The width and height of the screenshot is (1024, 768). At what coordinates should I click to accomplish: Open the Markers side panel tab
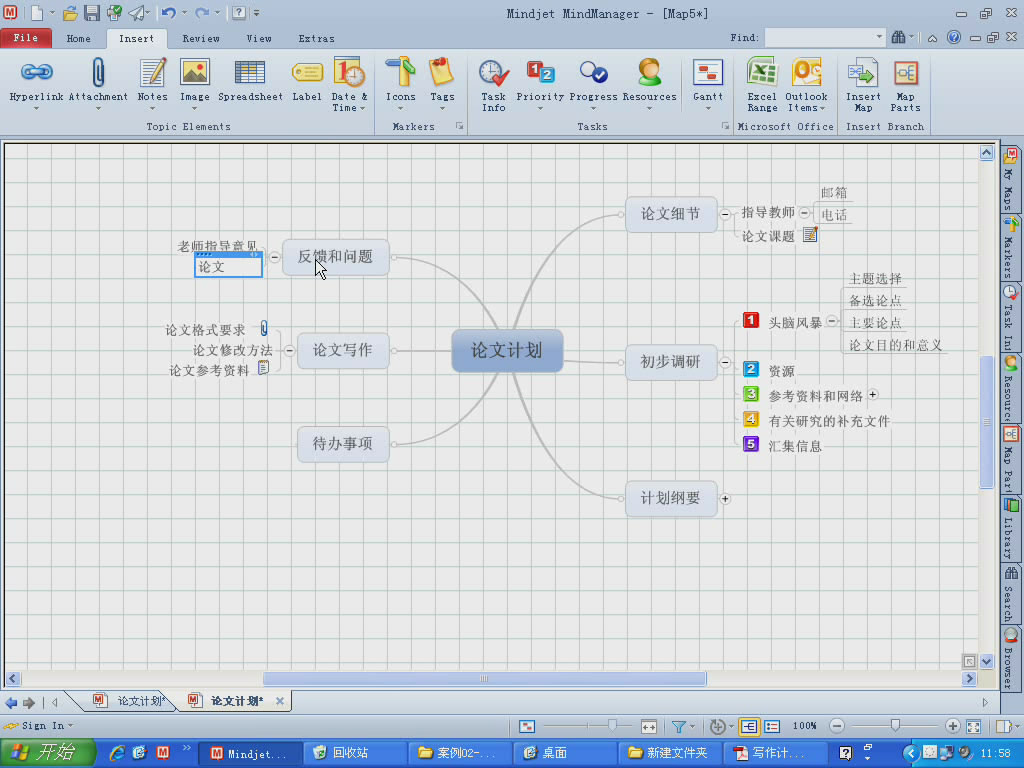click(x=1010, y=248)
